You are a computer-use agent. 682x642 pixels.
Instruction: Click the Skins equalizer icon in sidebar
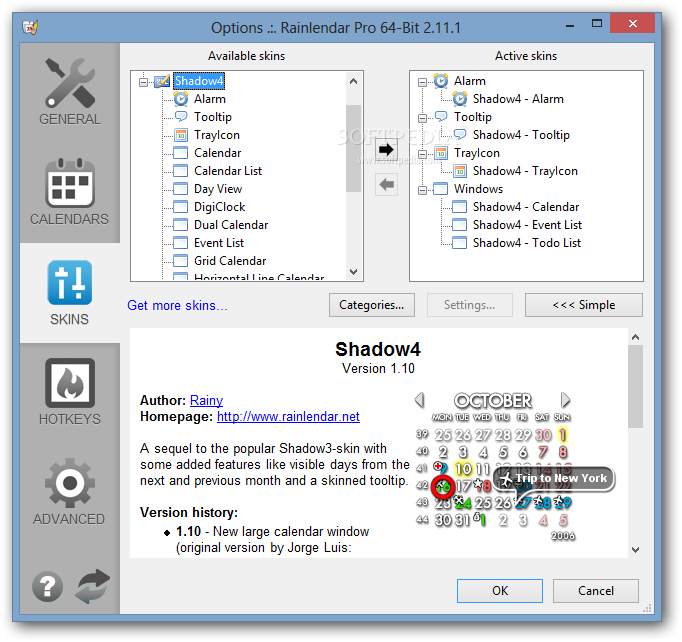(x=70, y=283)
